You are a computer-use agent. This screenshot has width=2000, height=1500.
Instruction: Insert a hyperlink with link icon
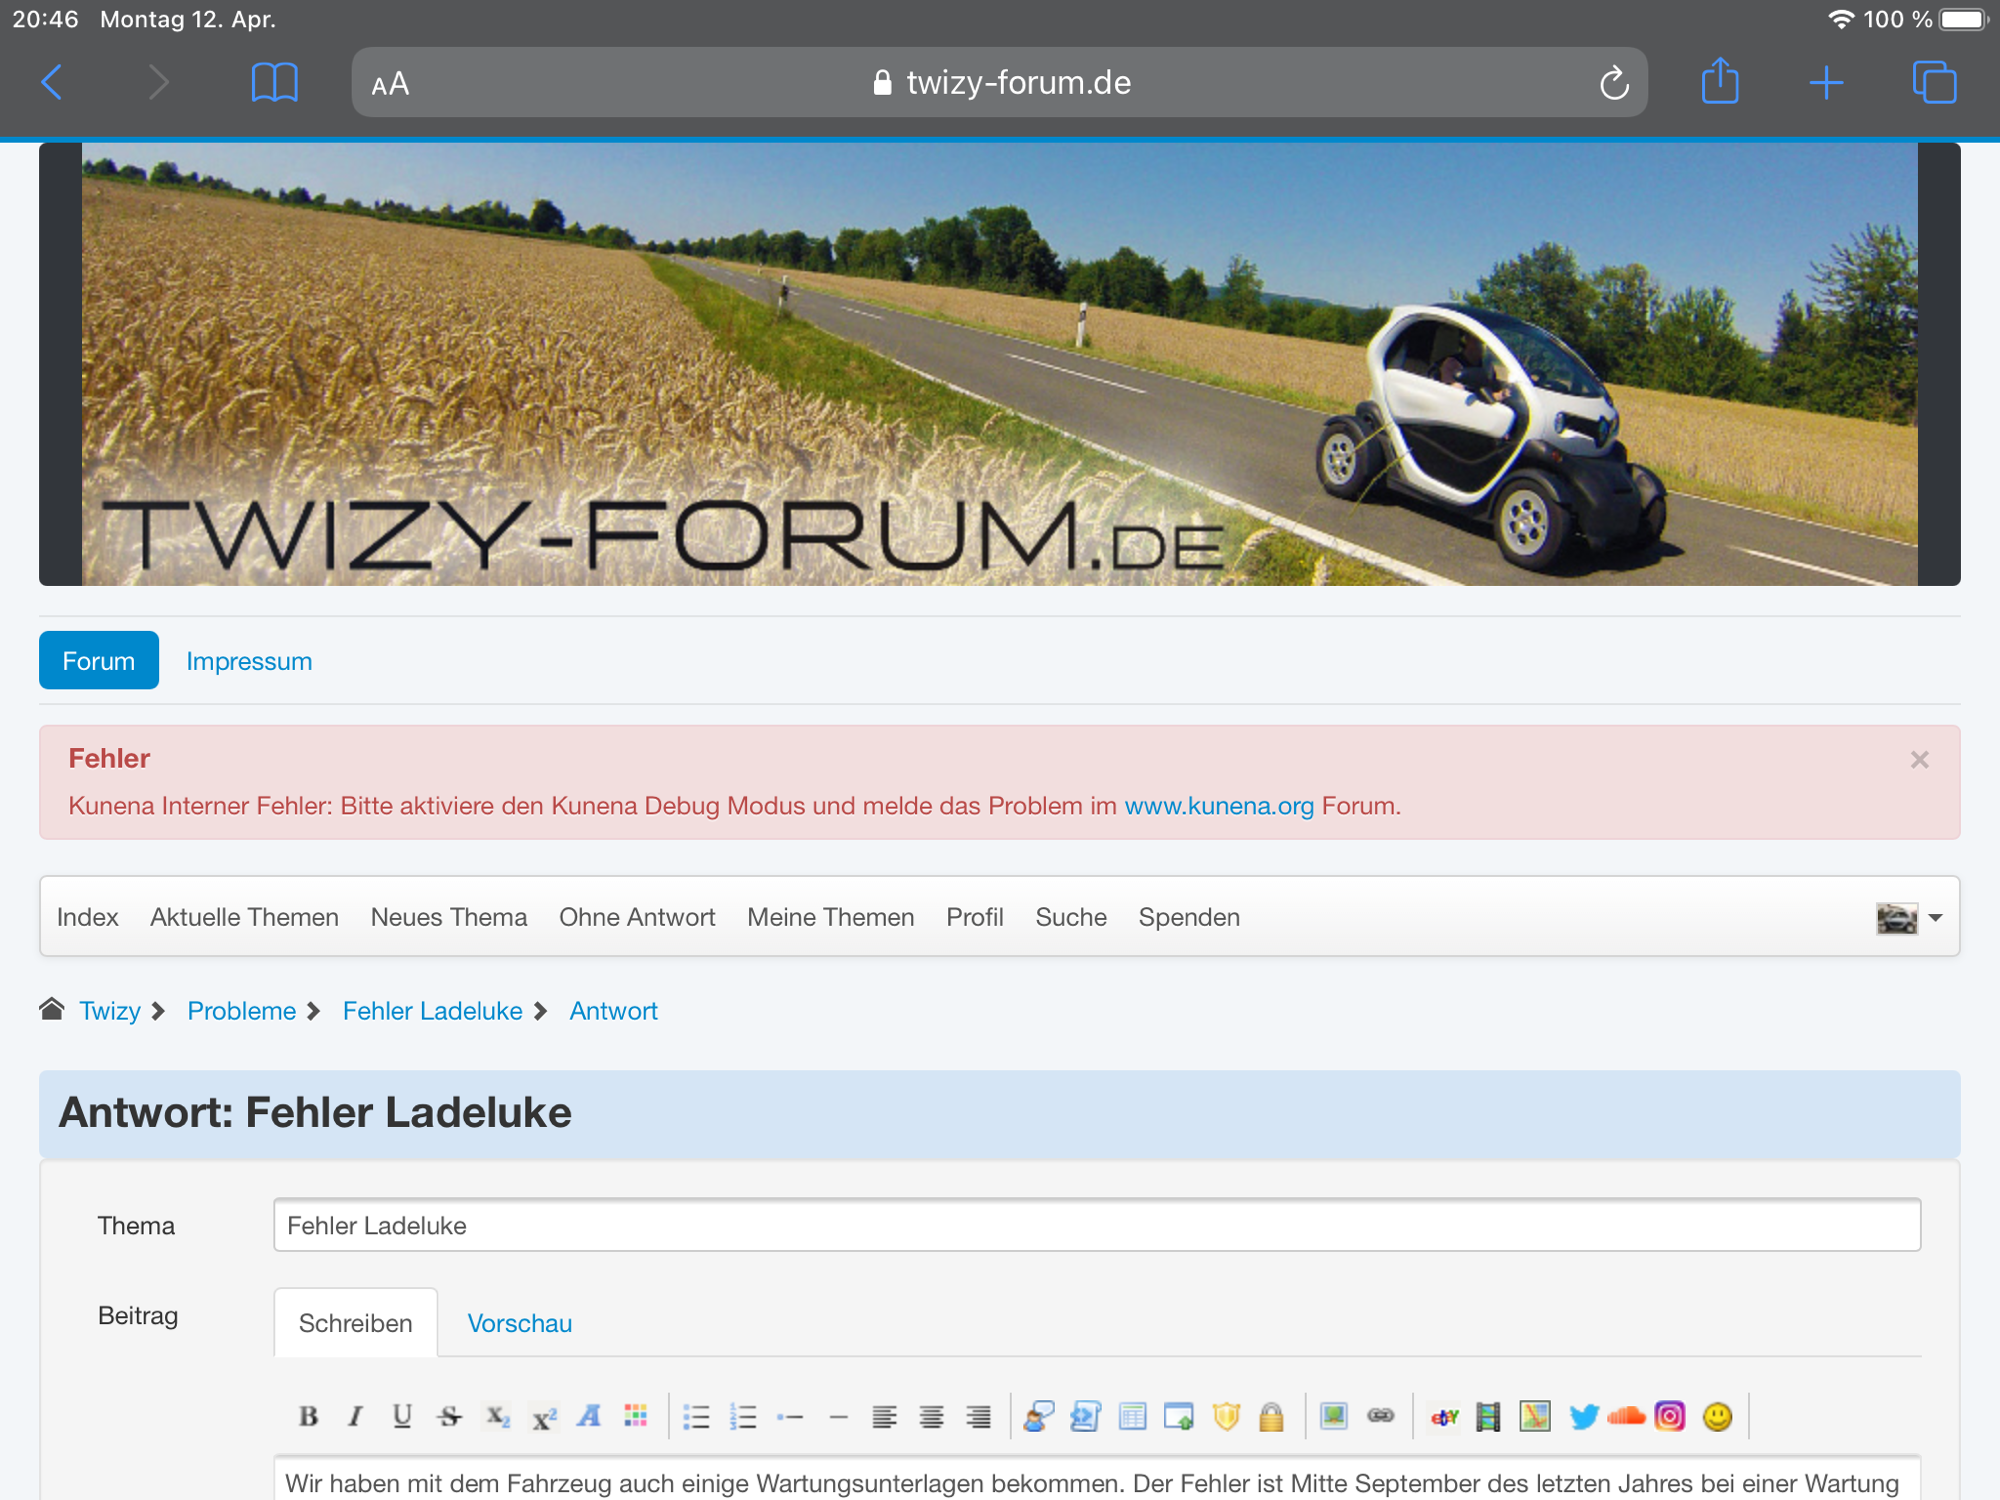click(x=1380, y=1416)
